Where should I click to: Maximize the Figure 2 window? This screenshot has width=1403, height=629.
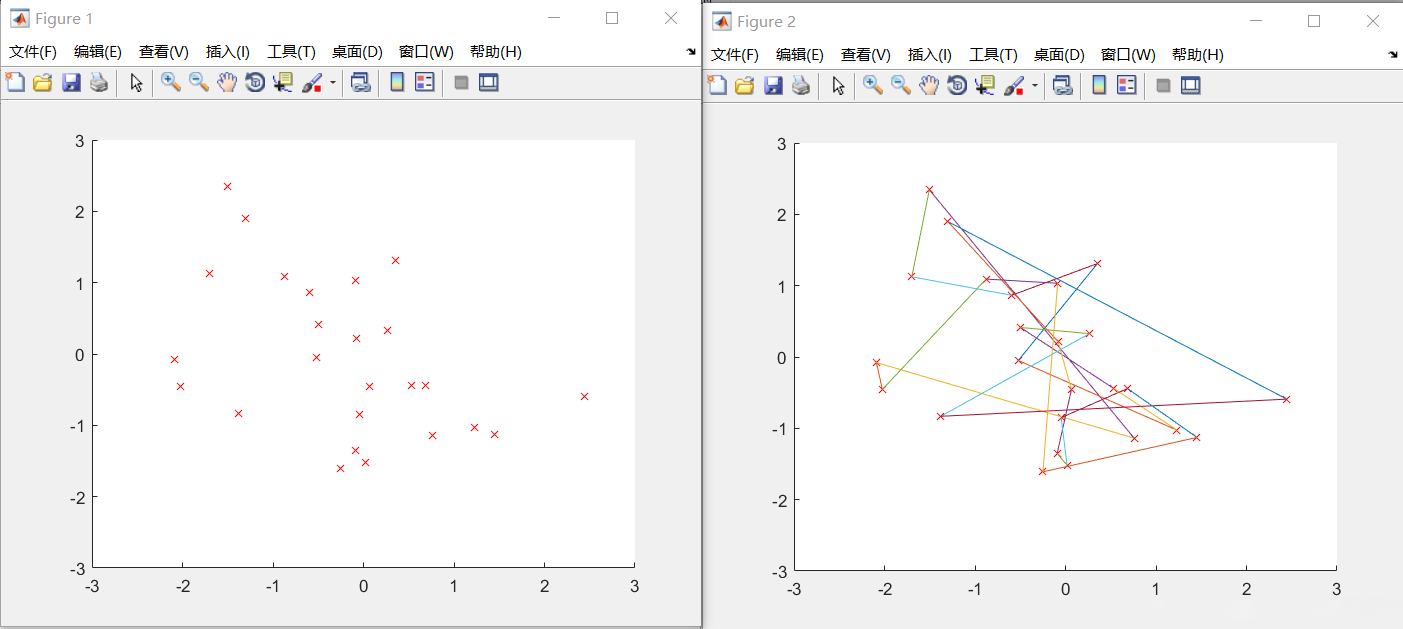[1314, 21]
